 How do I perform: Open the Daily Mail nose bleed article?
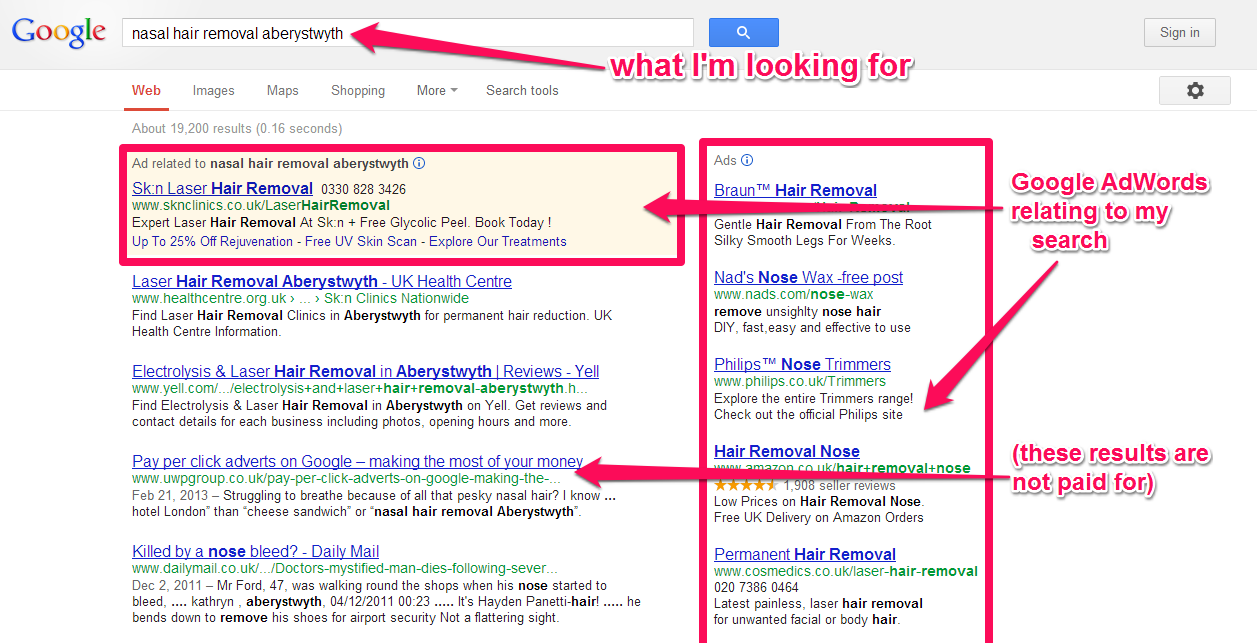[255, 551]
